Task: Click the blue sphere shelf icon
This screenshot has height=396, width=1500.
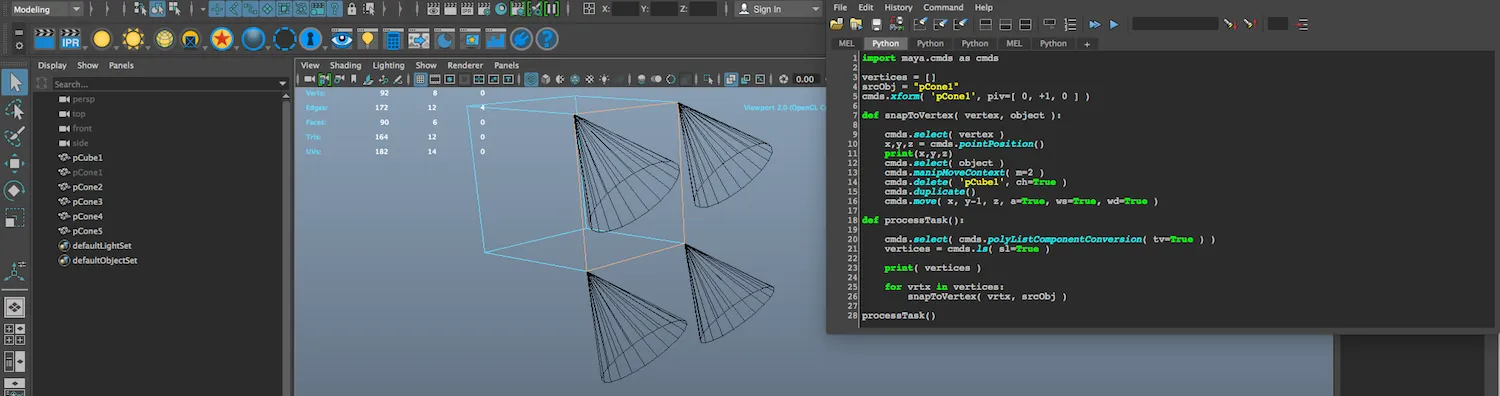Action: (253, 40)
